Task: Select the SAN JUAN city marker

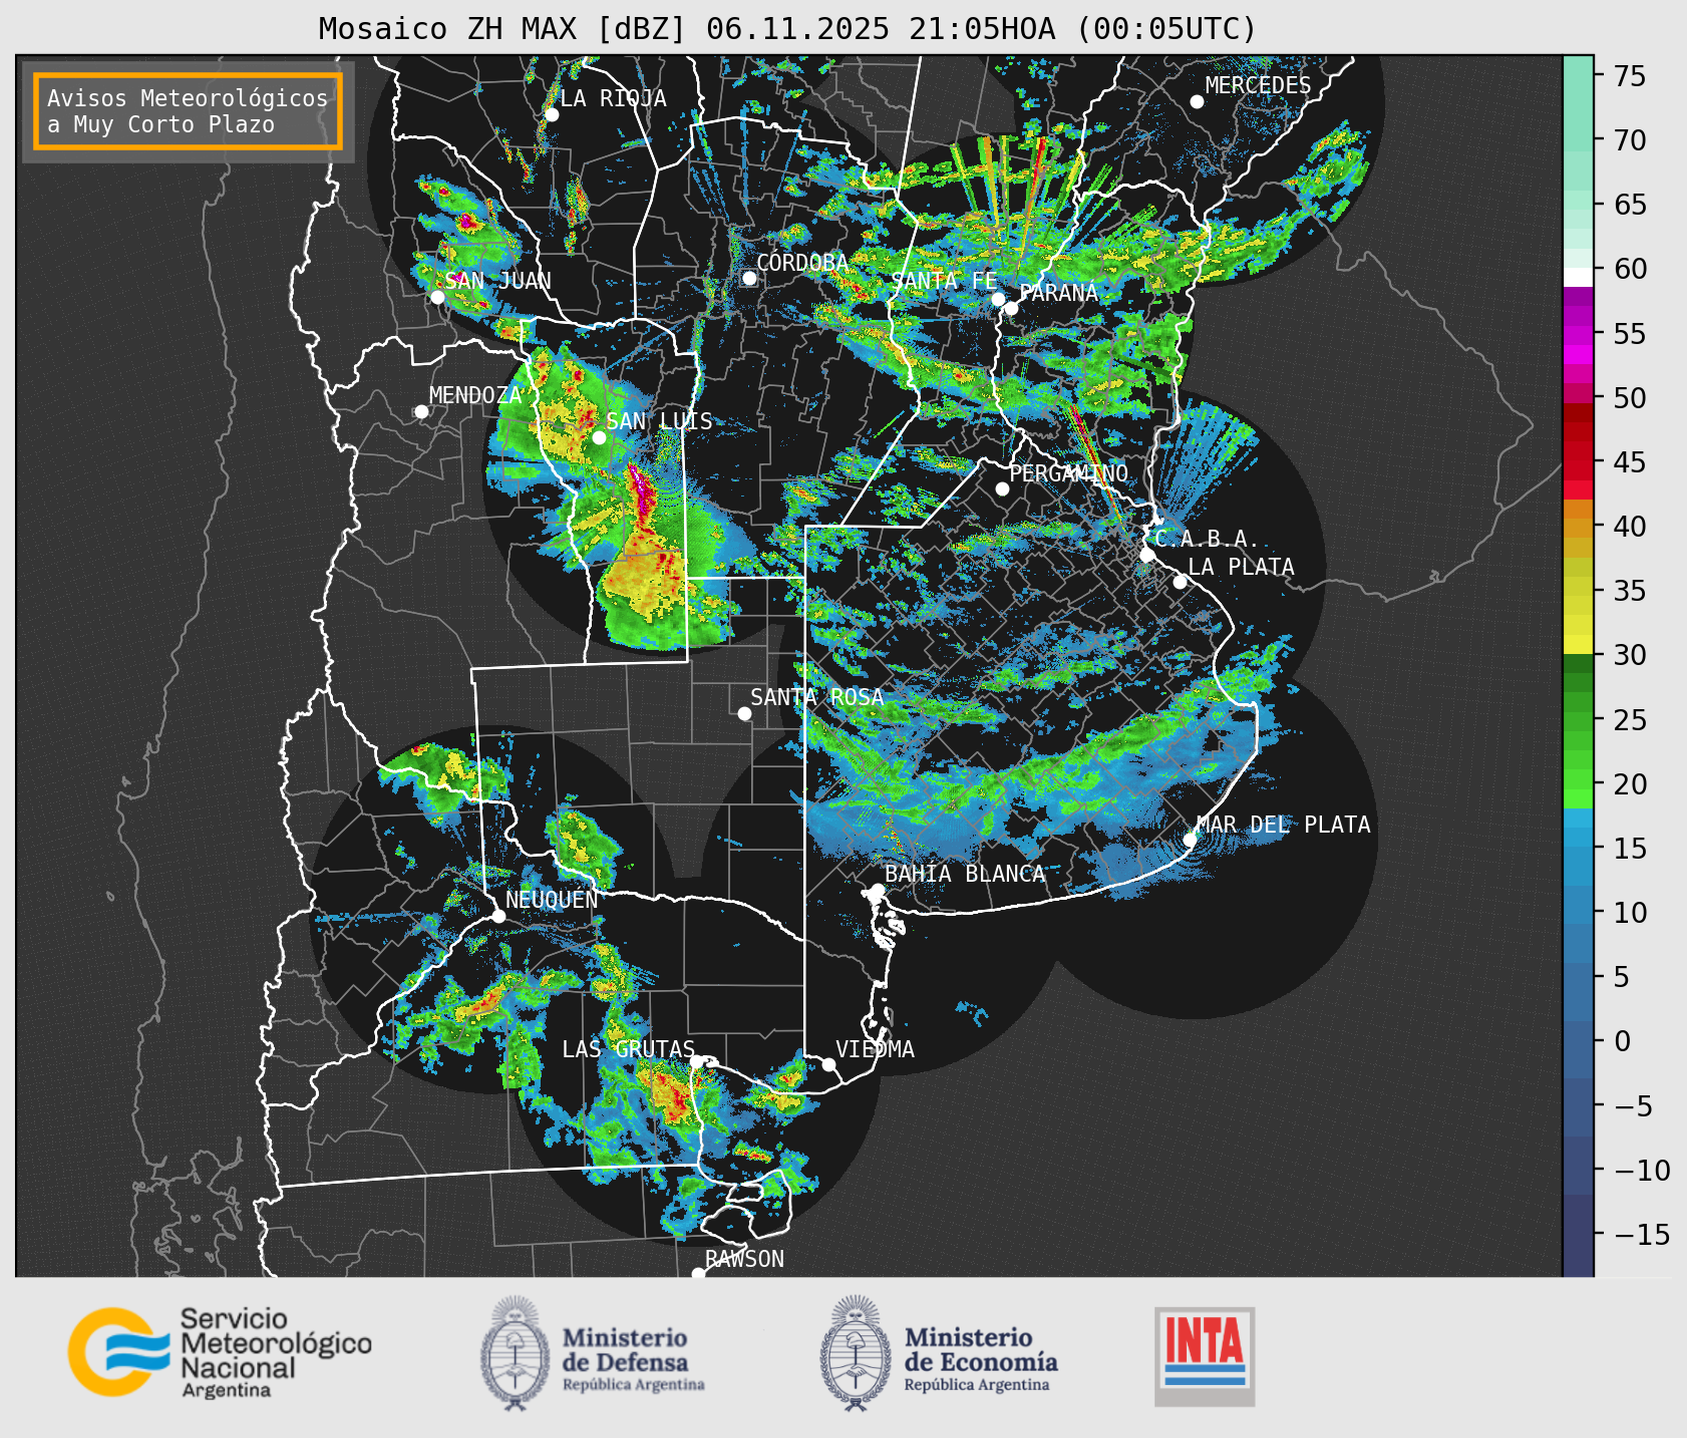Action: point(437,297)
